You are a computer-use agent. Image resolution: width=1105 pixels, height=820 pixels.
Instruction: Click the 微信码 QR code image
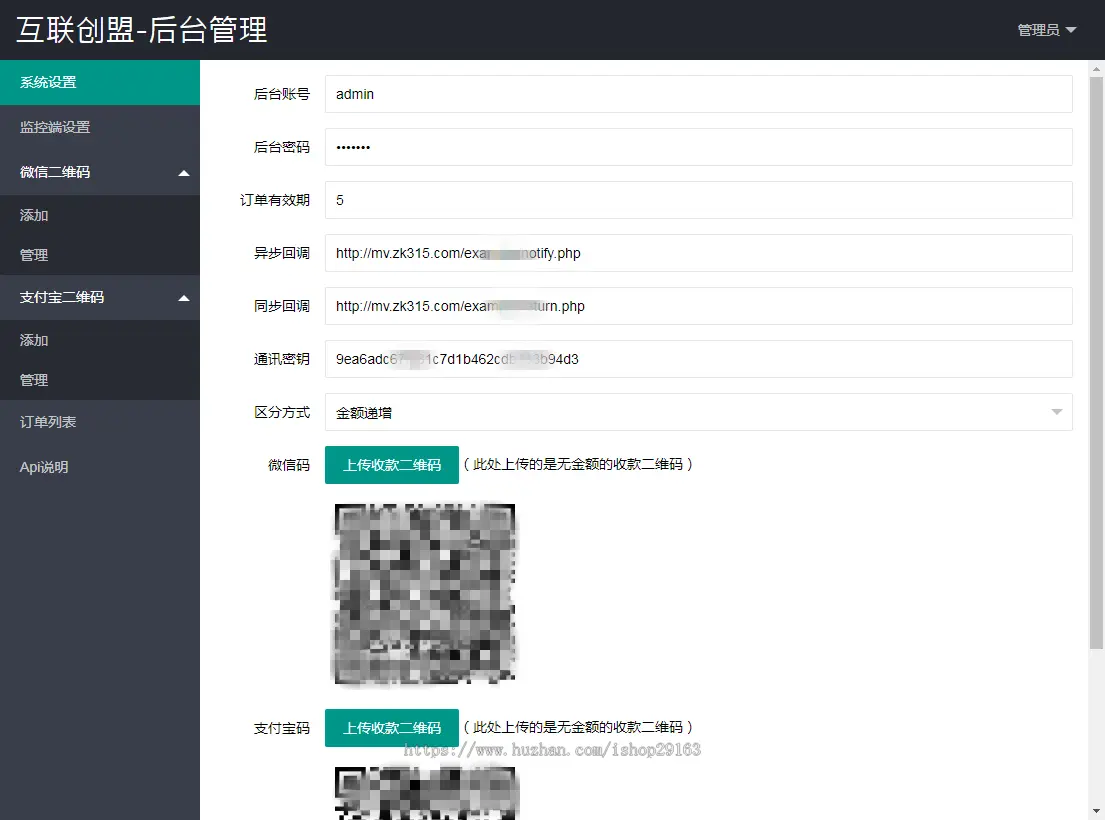[x=425, y=593]
